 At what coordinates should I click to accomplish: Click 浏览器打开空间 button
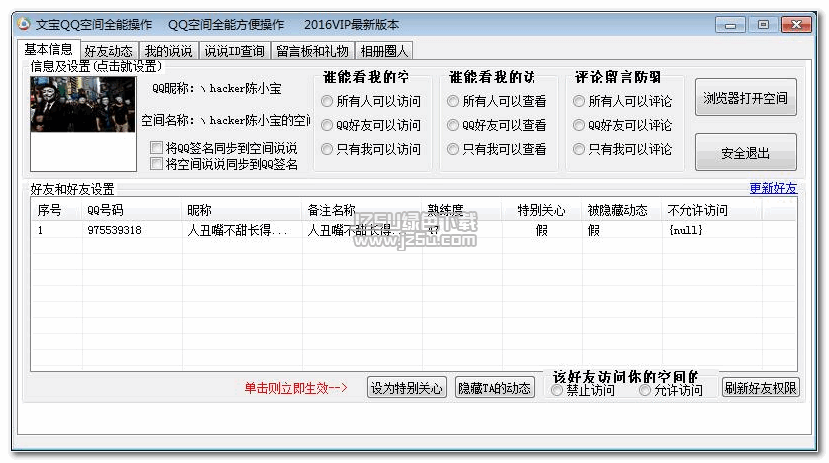[745, 98]
